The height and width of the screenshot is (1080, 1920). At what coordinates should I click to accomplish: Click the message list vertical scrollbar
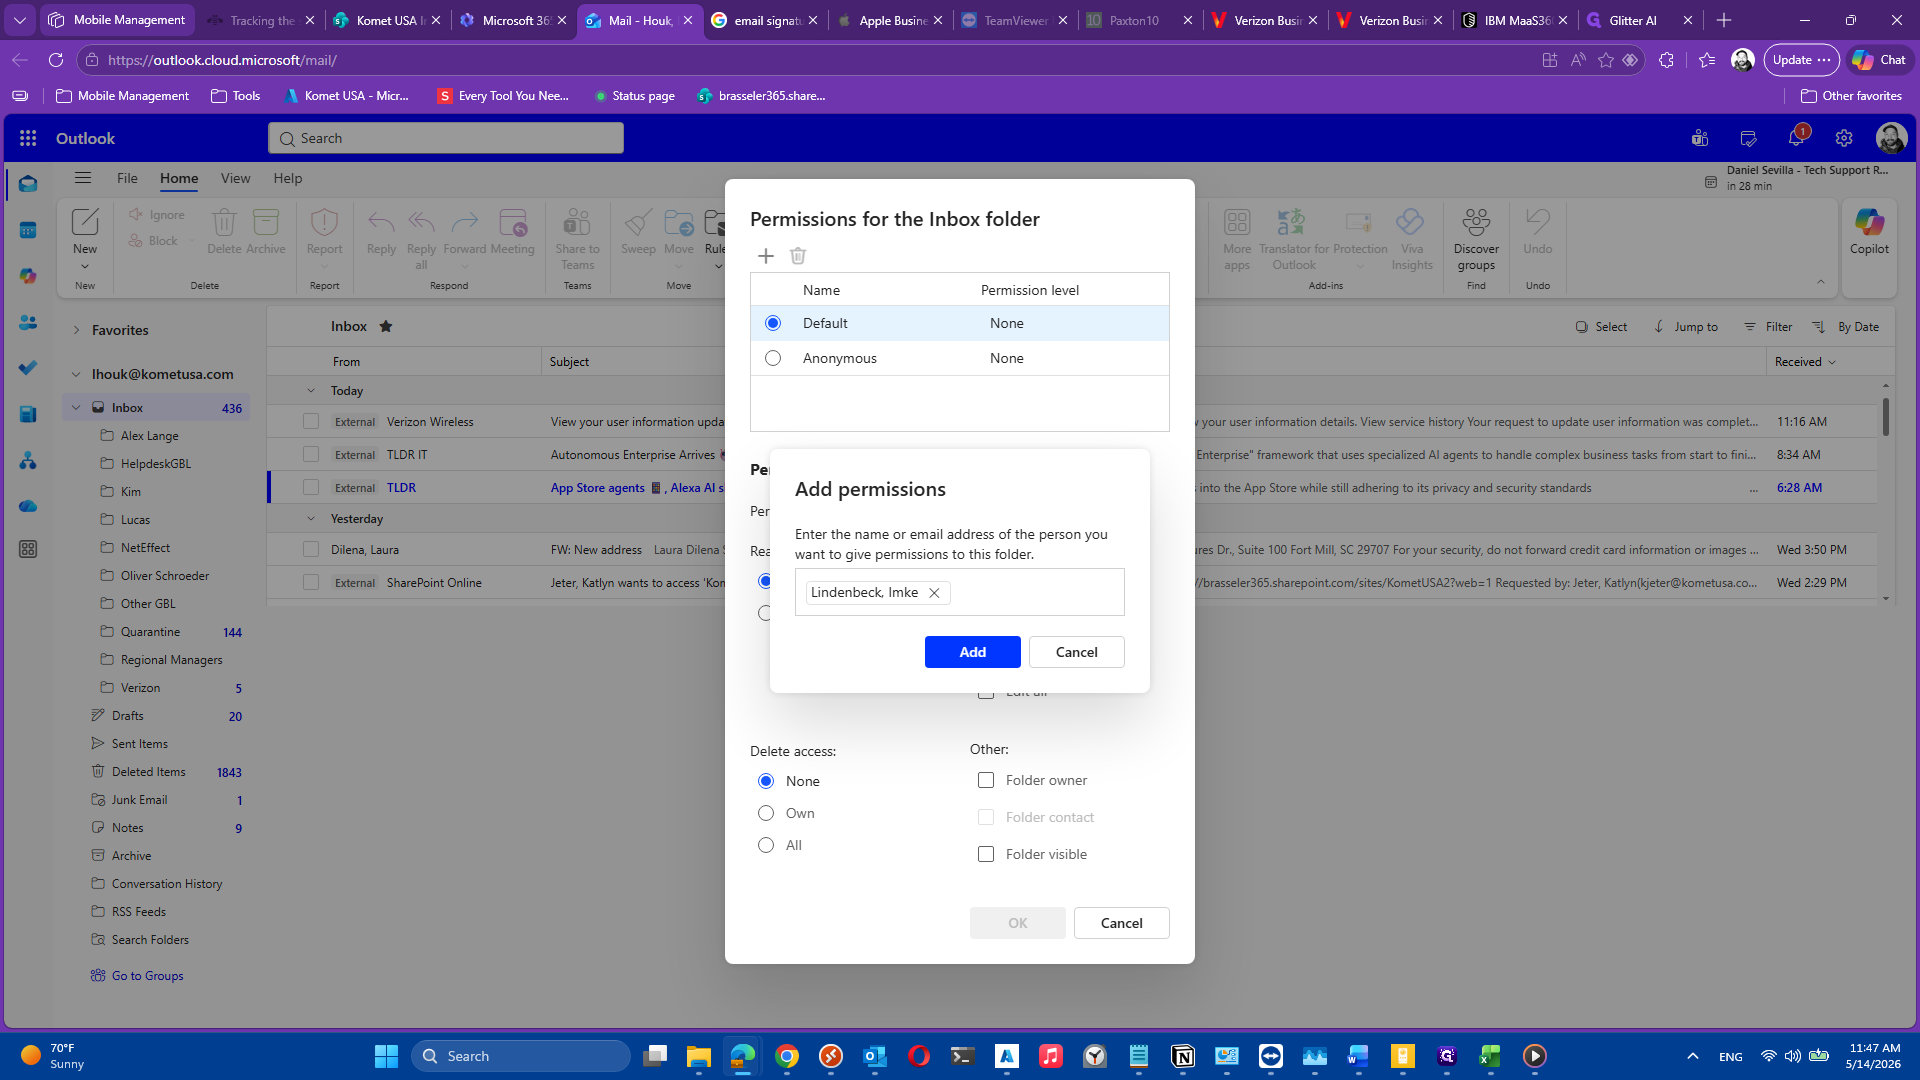1886,416
